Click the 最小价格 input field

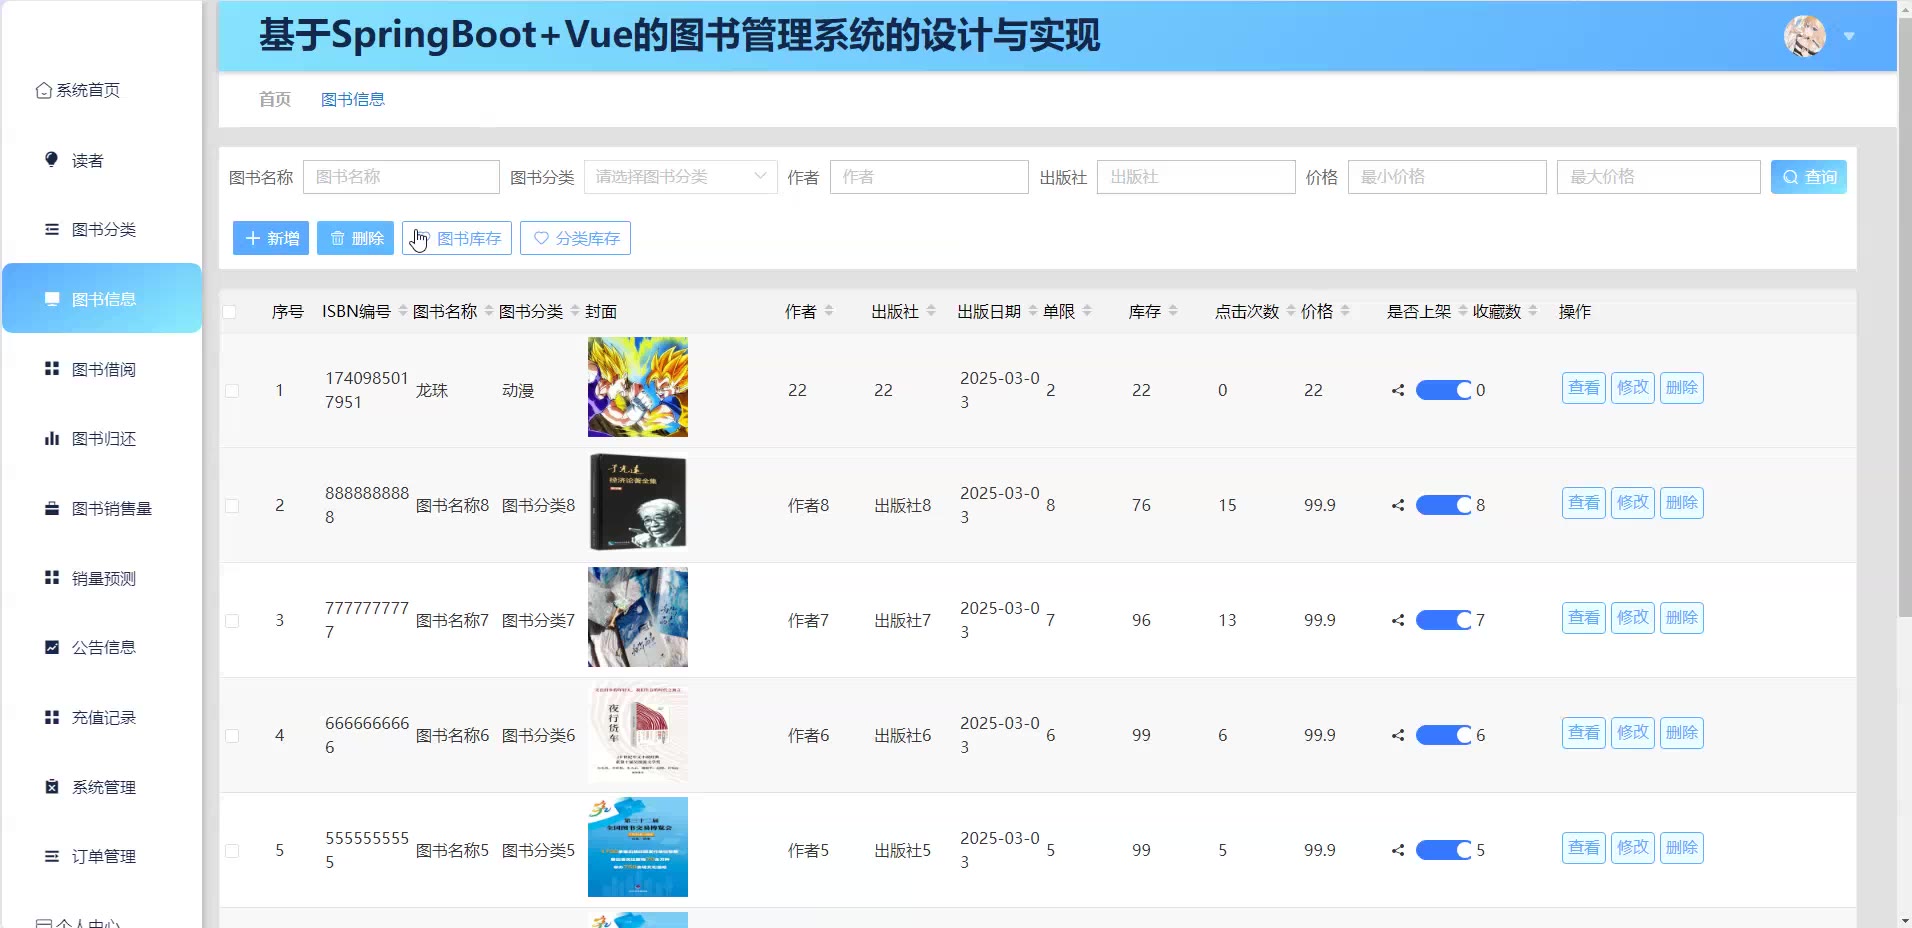pyautogui.click(x=1447, y=177)
